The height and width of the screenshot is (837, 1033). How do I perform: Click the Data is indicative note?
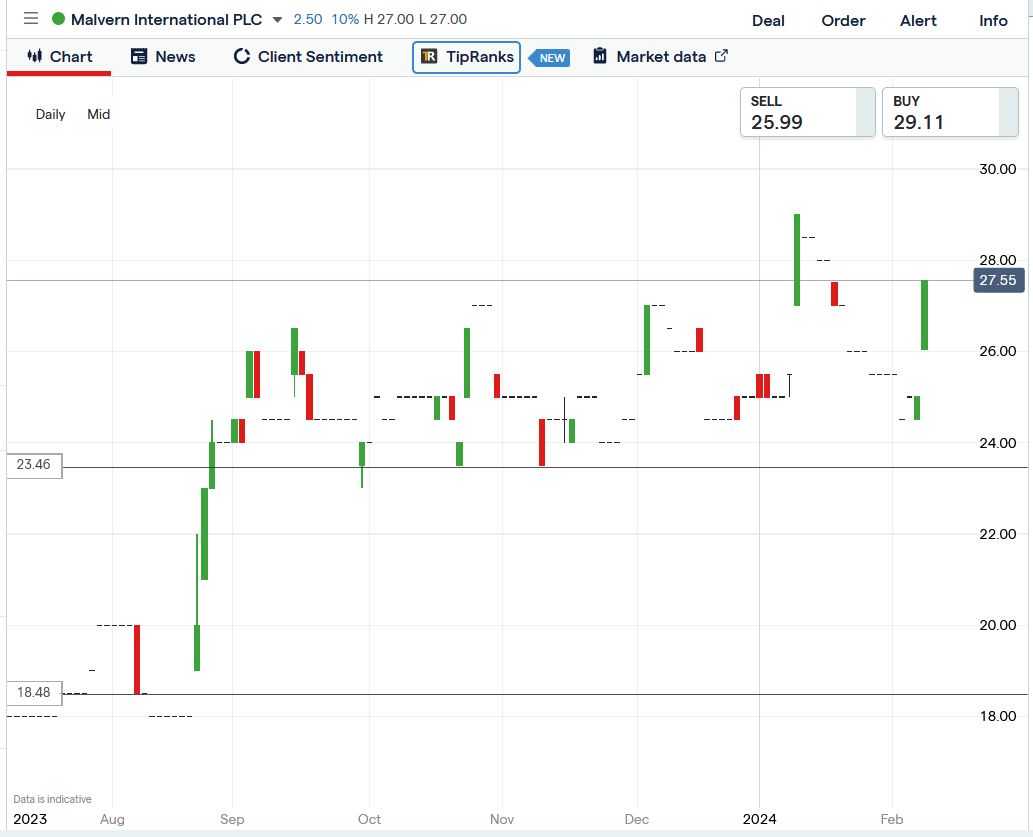(53, 799)
